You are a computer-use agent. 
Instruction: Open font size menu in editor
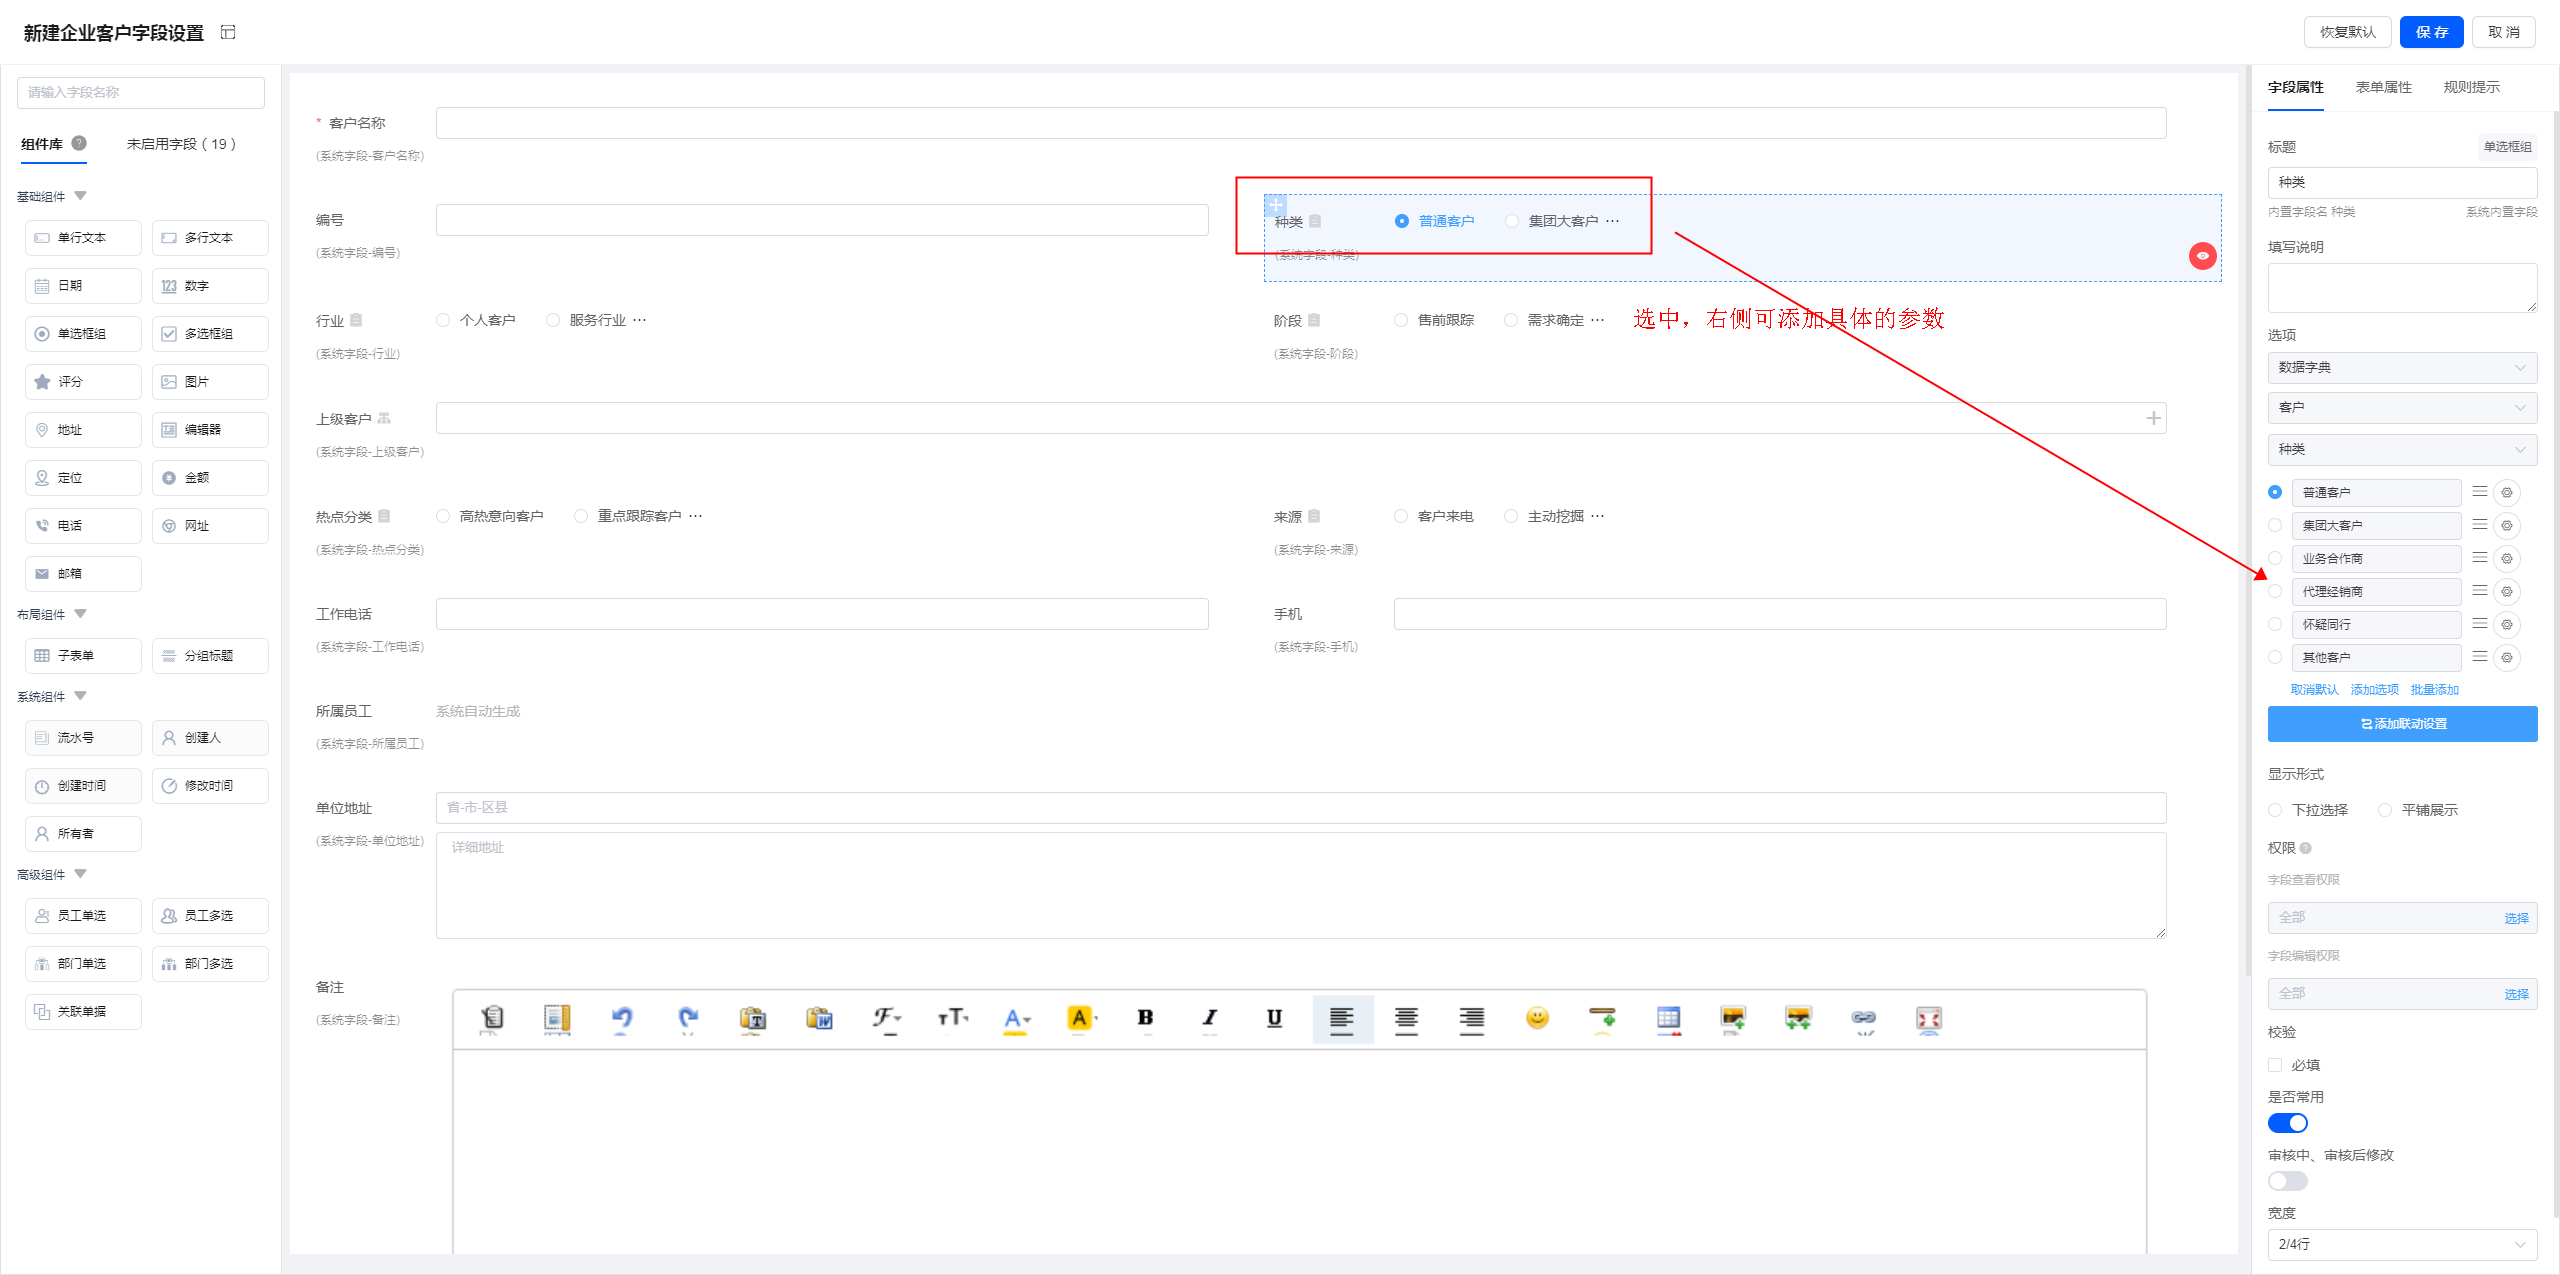click(953, 1018)
